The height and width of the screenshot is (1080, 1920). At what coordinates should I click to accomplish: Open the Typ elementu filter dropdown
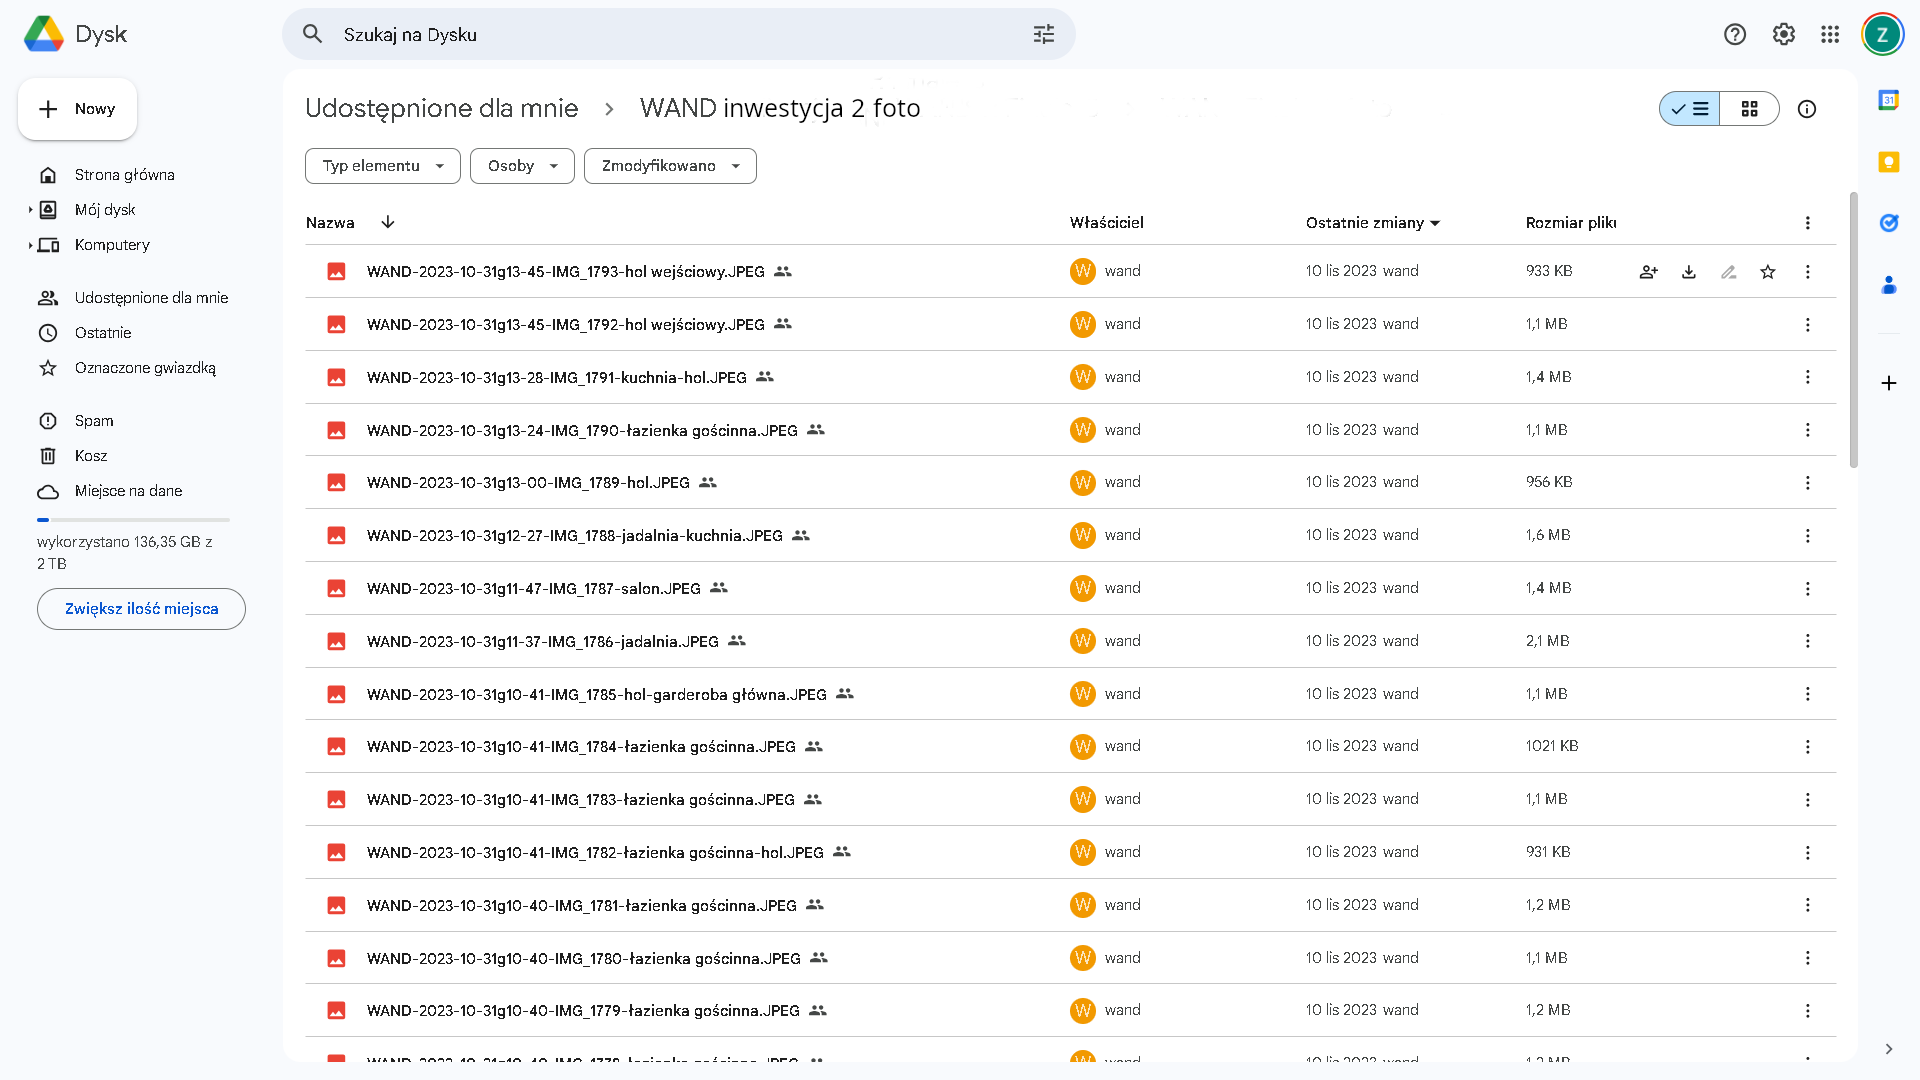(382, 166)
